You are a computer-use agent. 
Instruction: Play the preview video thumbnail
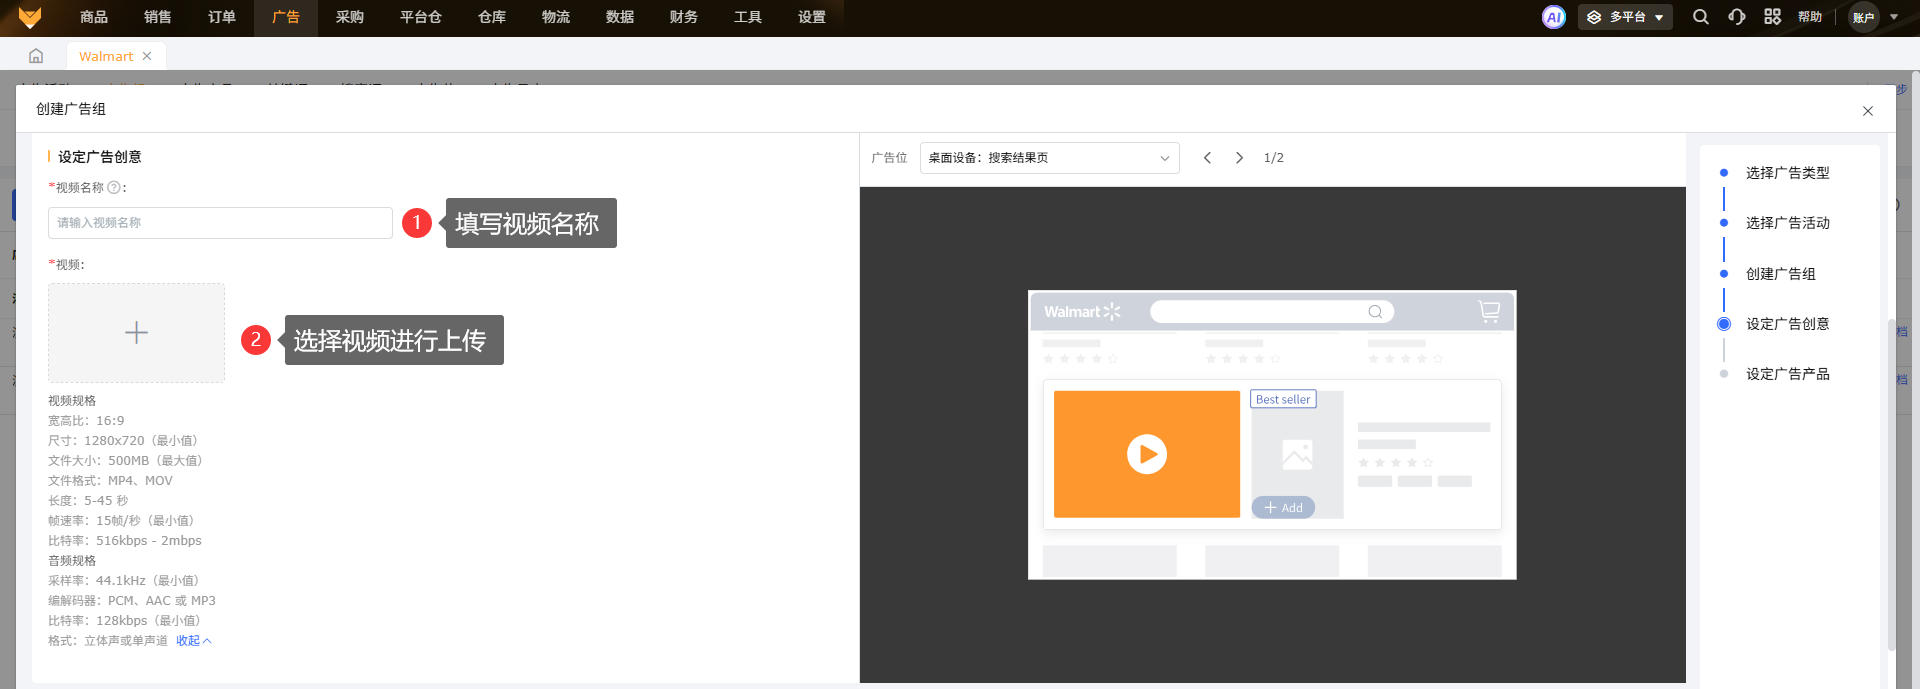coord(1147,454)
